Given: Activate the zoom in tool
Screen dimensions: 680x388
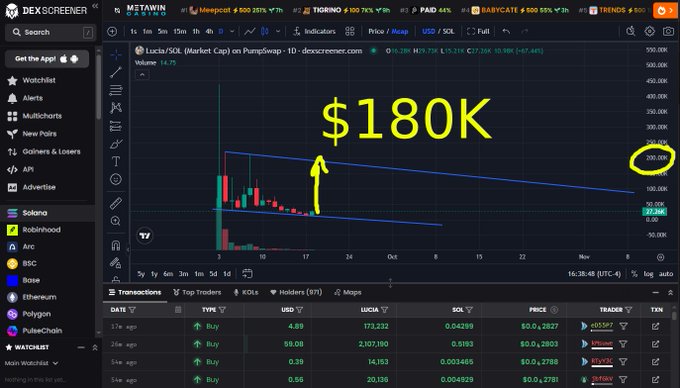Looking at the screenshot, I should [116, 221].
